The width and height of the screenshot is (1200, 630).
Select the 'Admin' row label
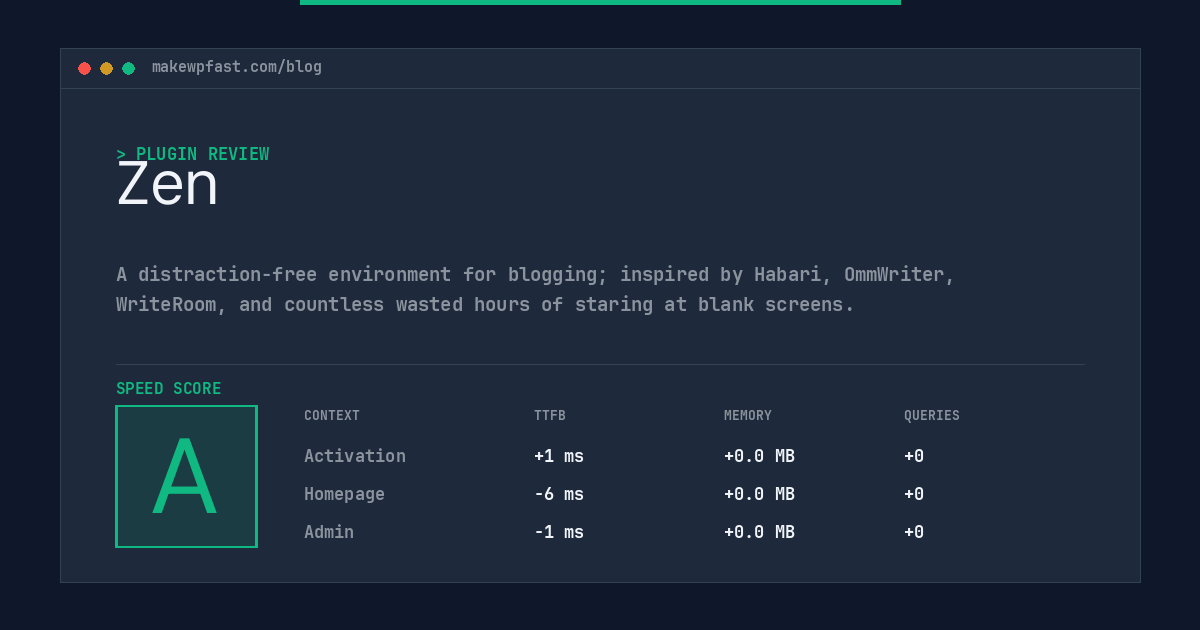329,532
